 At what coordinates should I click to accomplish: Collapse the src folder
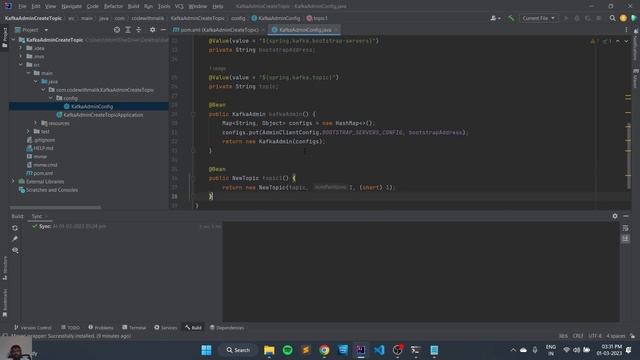pyautogui.click(x=21, y=65)
